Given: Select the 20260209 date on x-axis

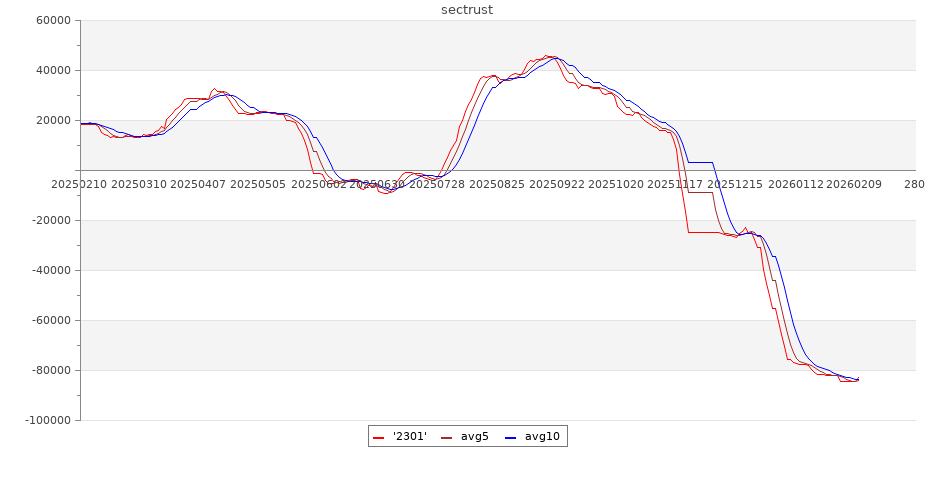Looking at the screenshot, I should pyautogui.click(x=854, y=185).
